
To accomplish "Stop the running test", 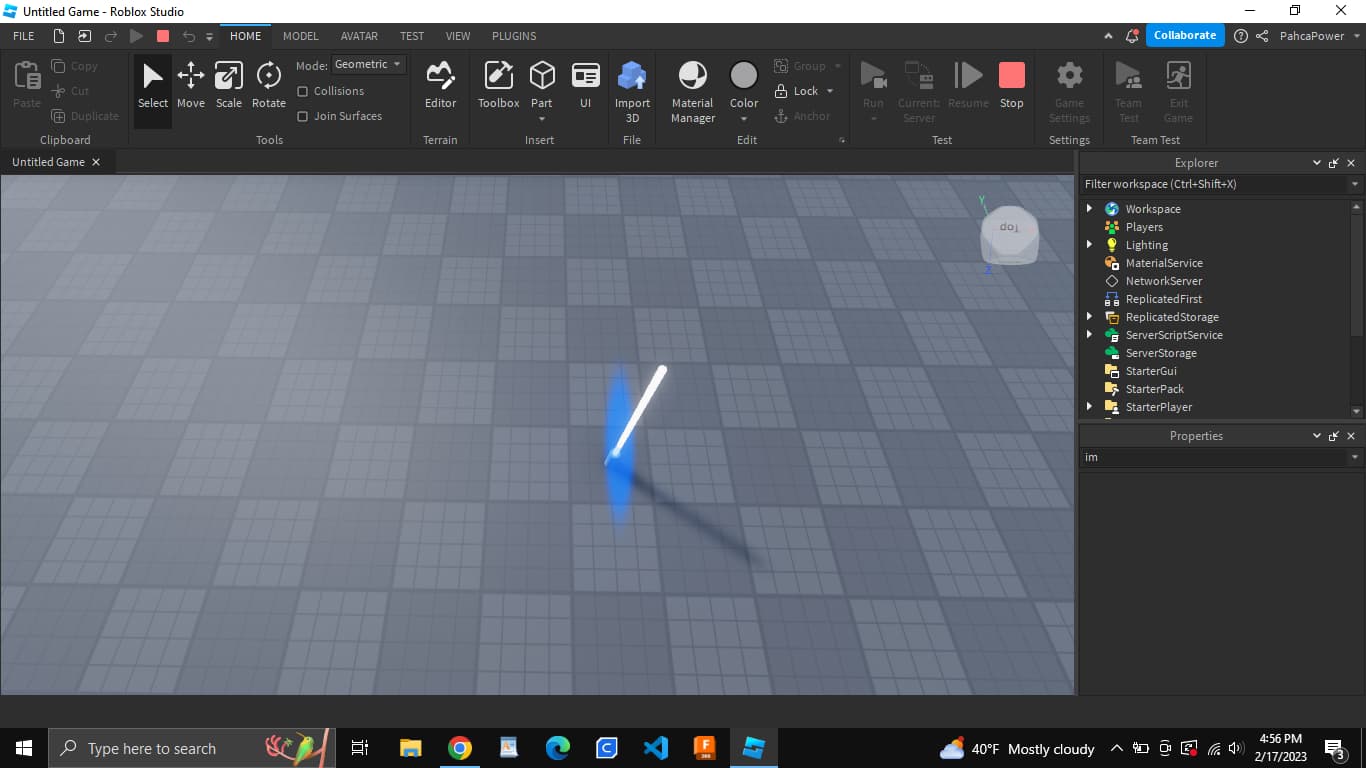I will (1012, 87).
